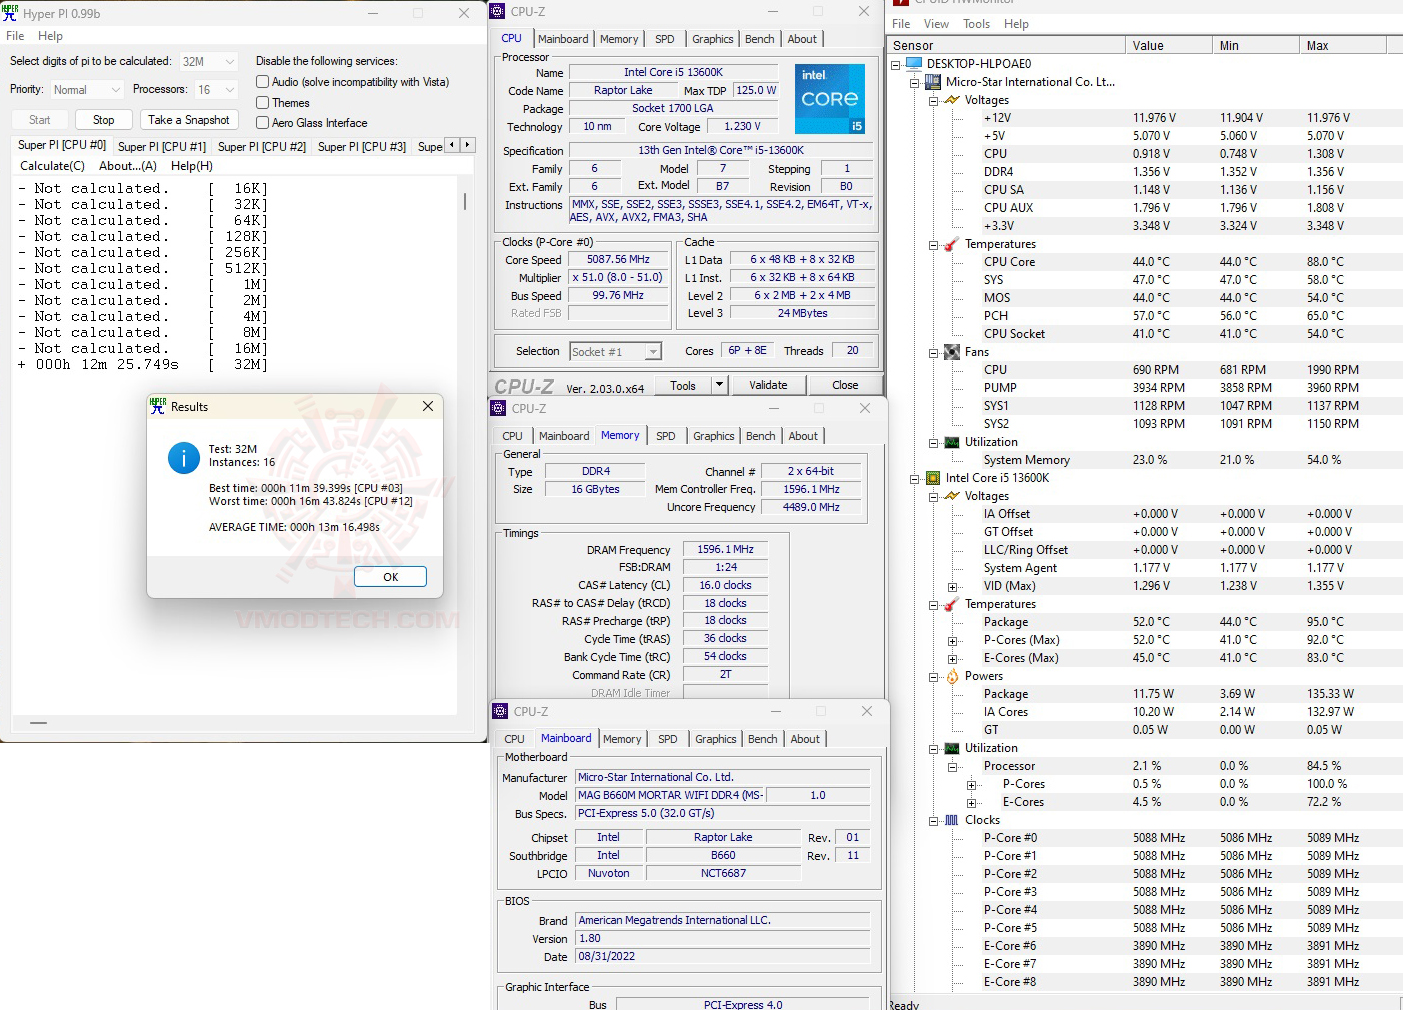
Task: Open the File menu in Hyper PI
Action: tap(15, 36)
